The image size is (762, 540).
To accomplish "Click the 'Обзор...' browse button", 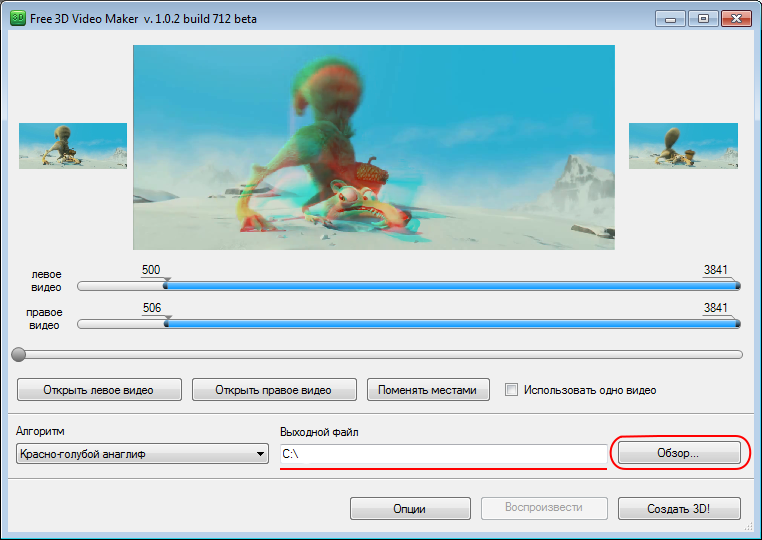I will [679, 453].
